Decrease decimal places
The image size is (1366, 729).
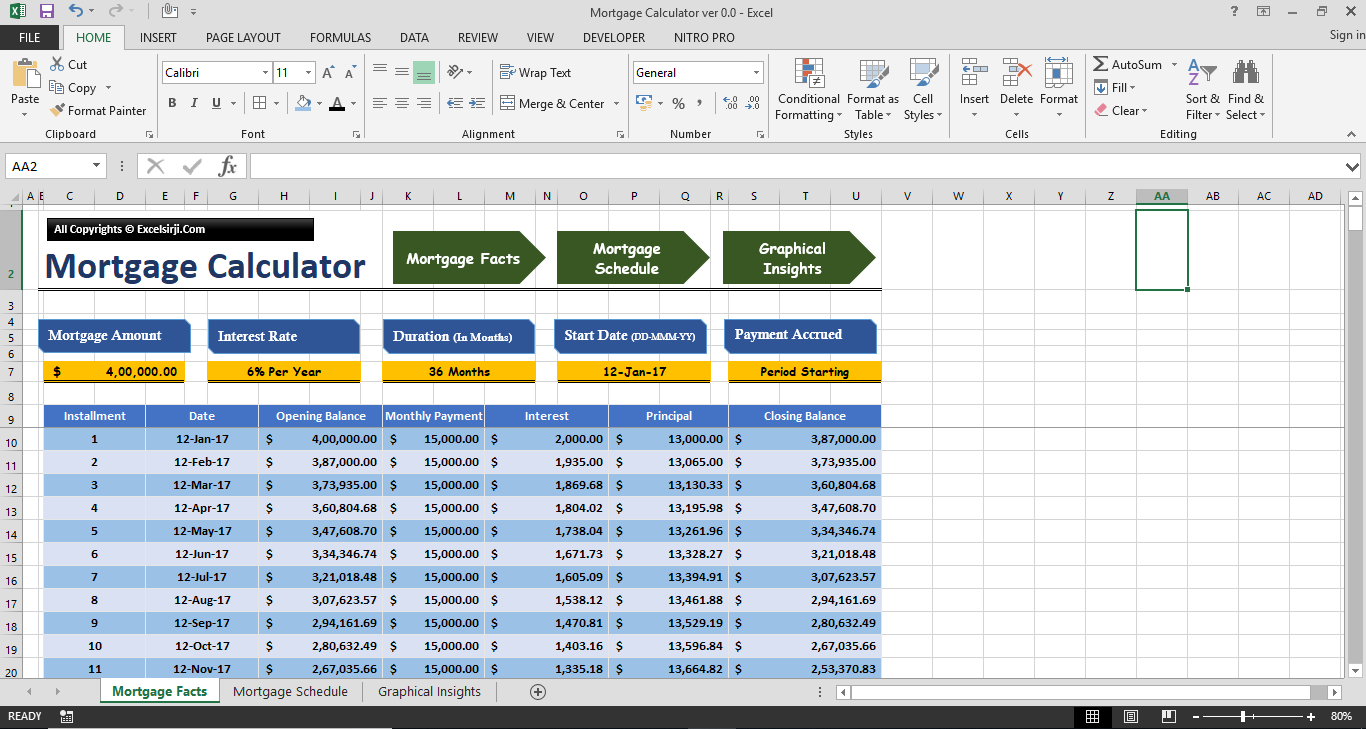click(x=752, y=103)
